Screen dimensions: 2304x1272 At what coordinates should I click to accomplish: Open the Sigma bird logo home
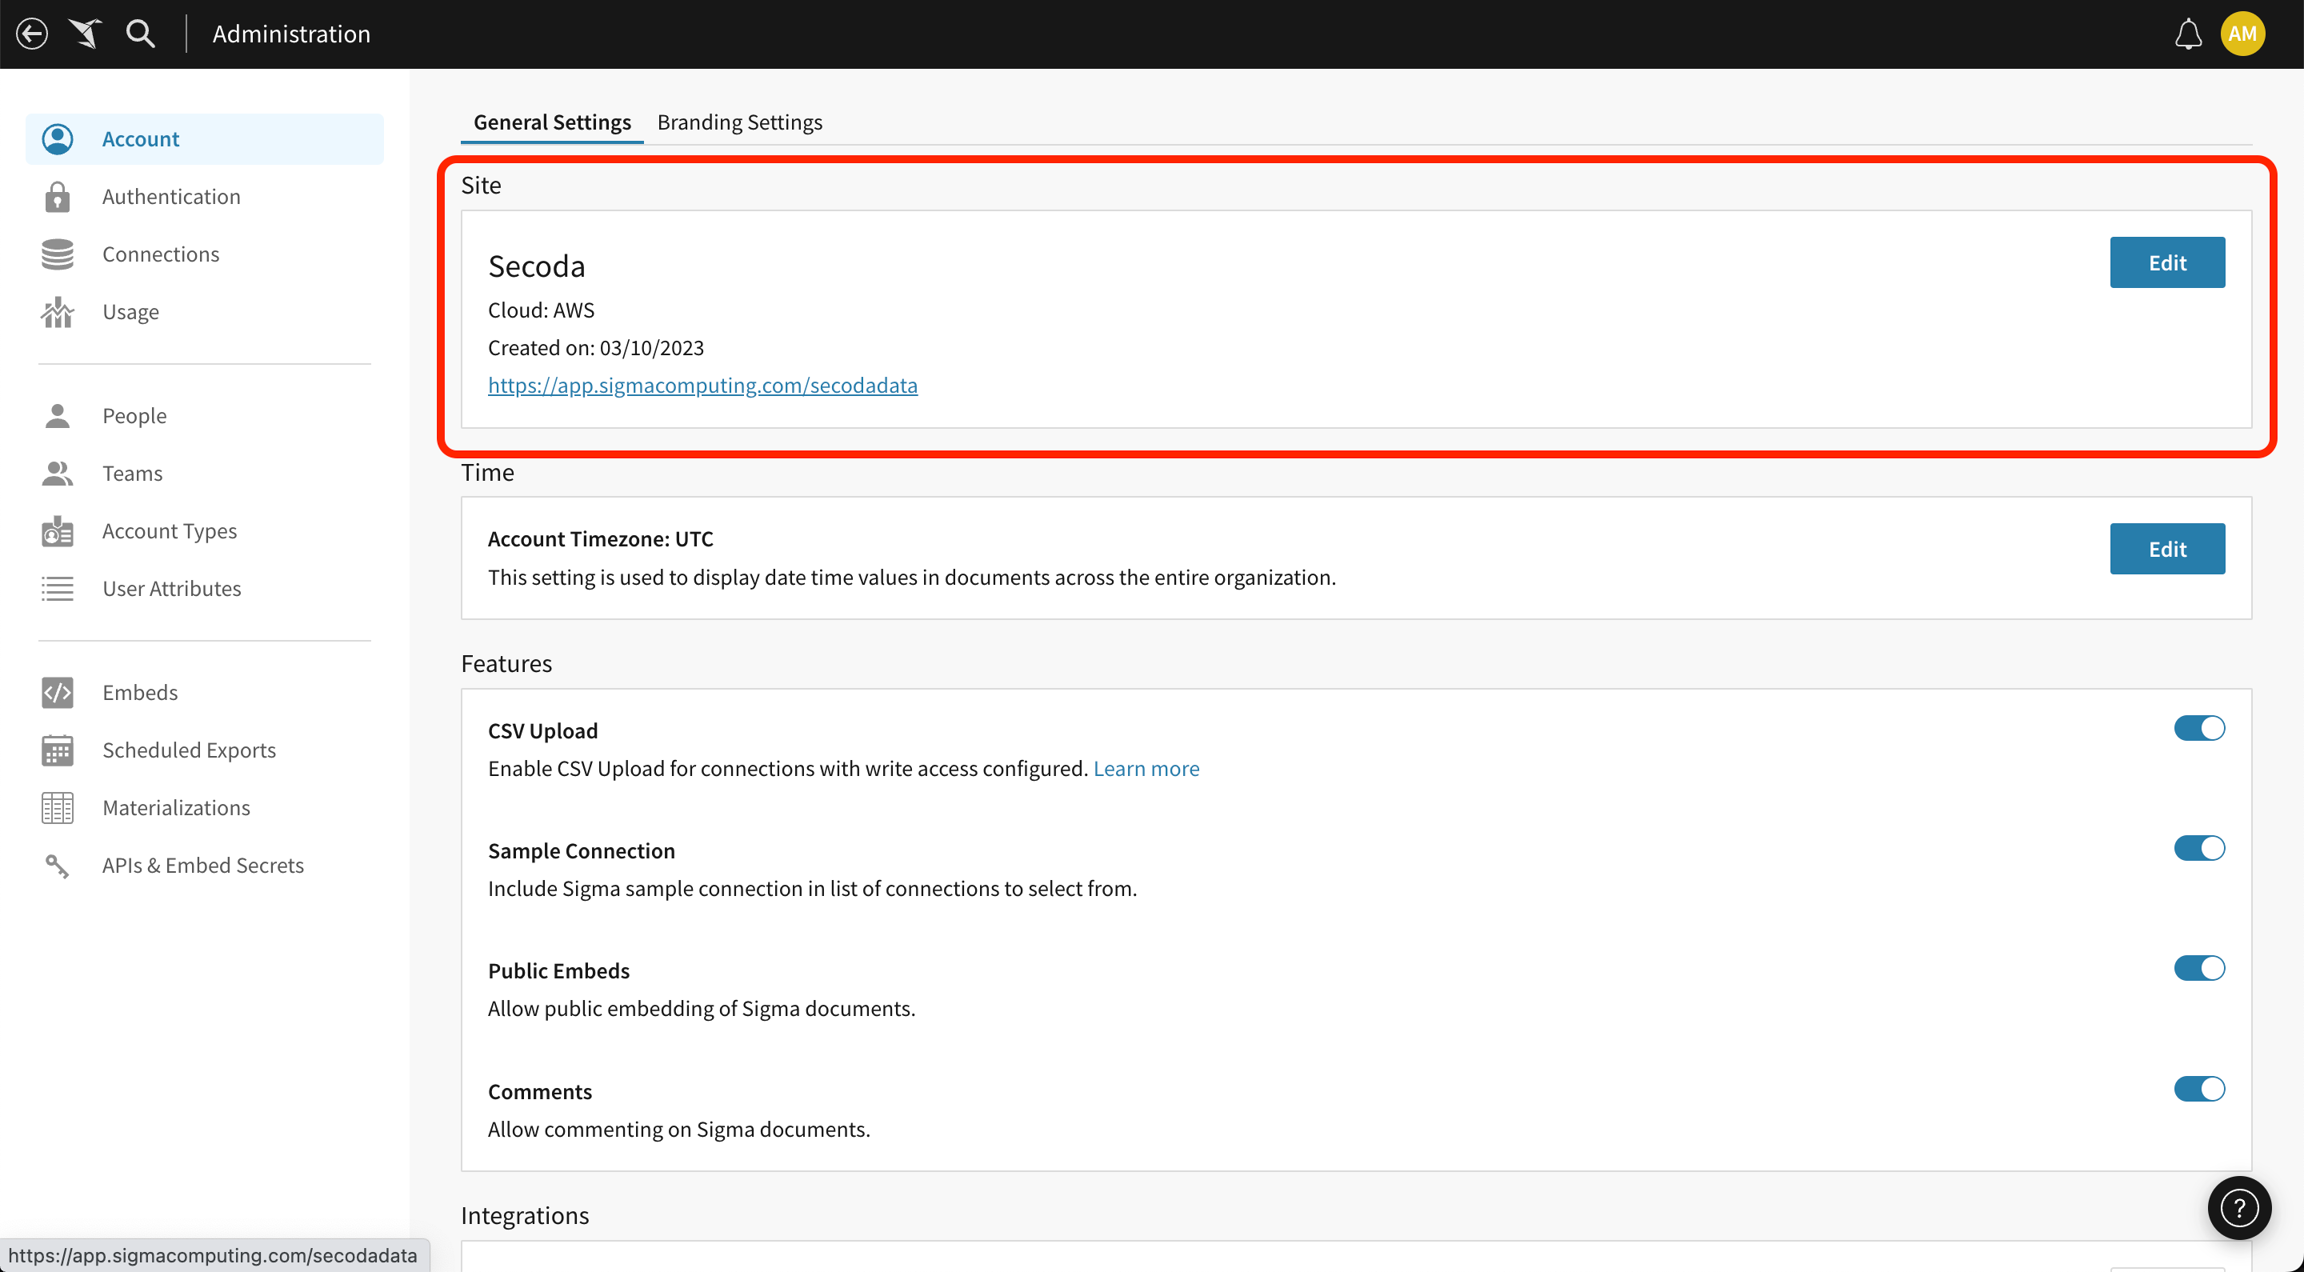coord(85,34)
